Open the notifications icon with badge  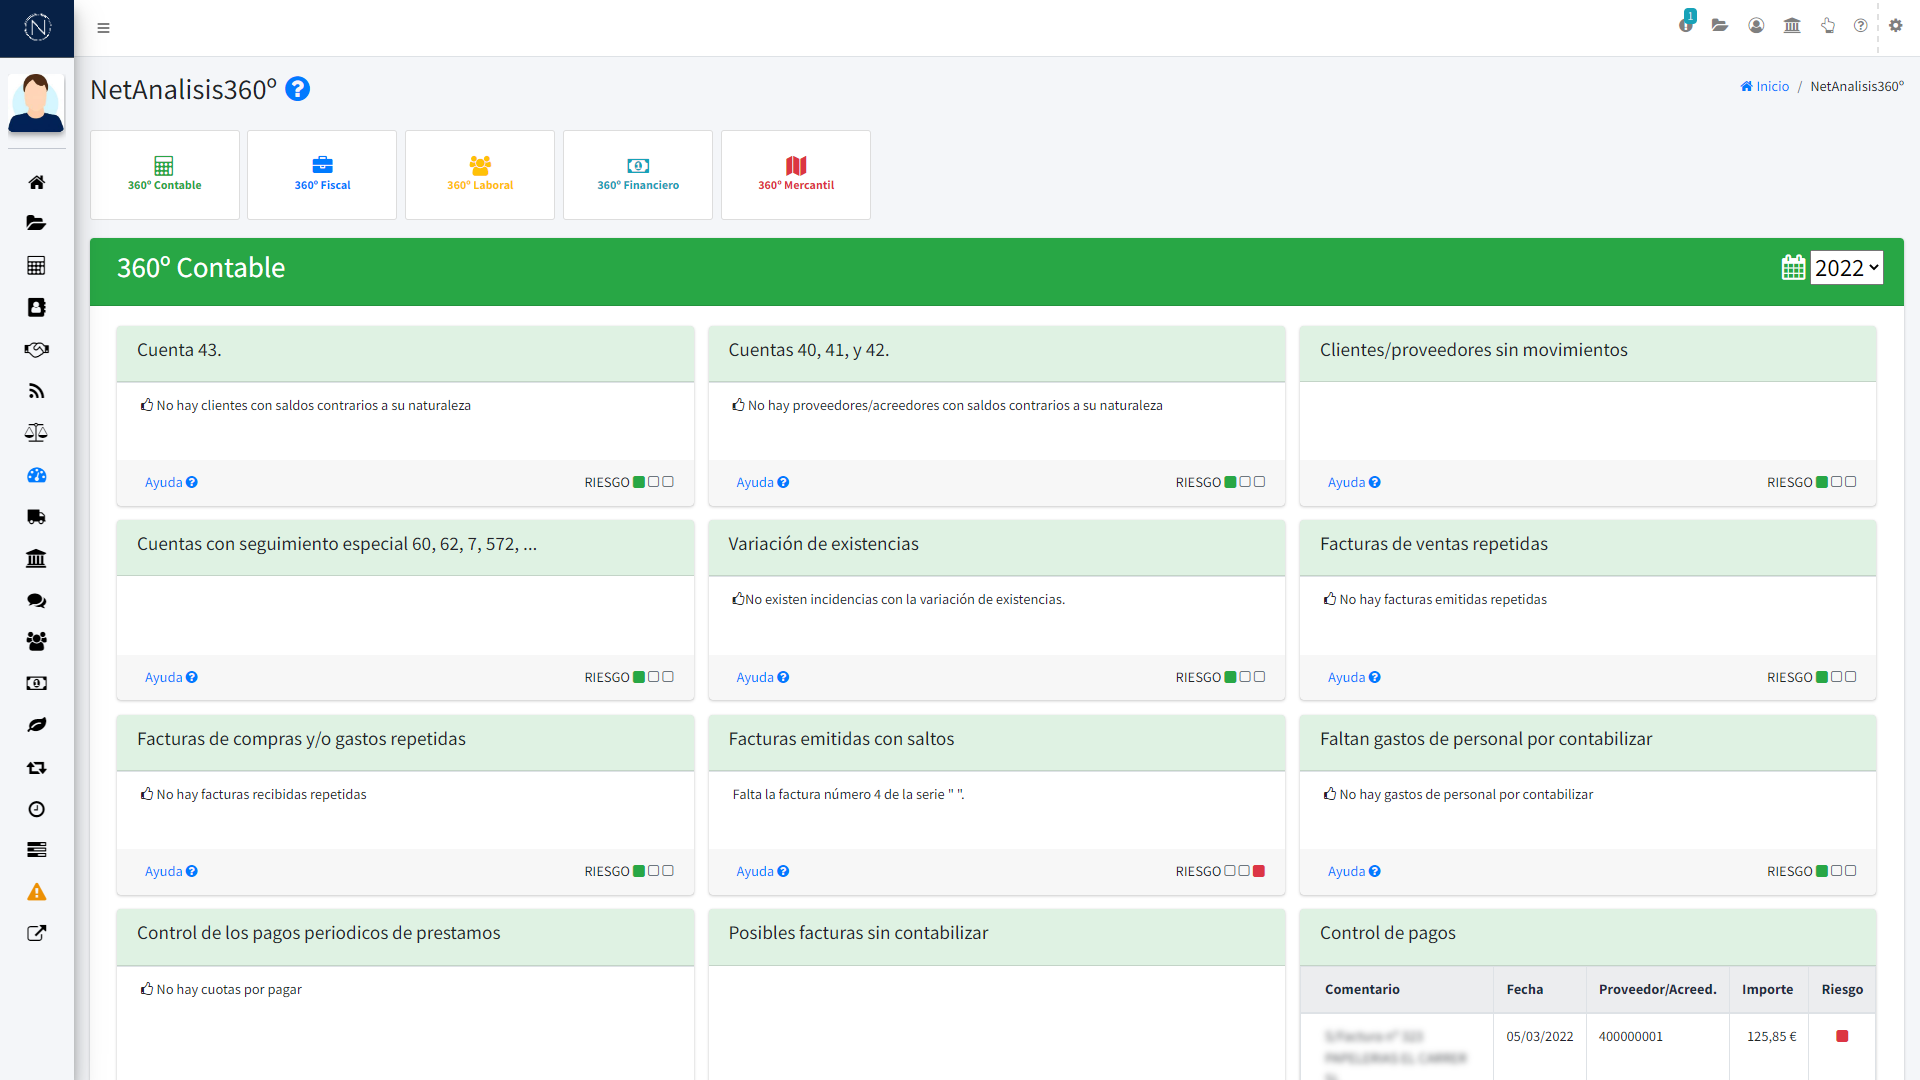1686,24
